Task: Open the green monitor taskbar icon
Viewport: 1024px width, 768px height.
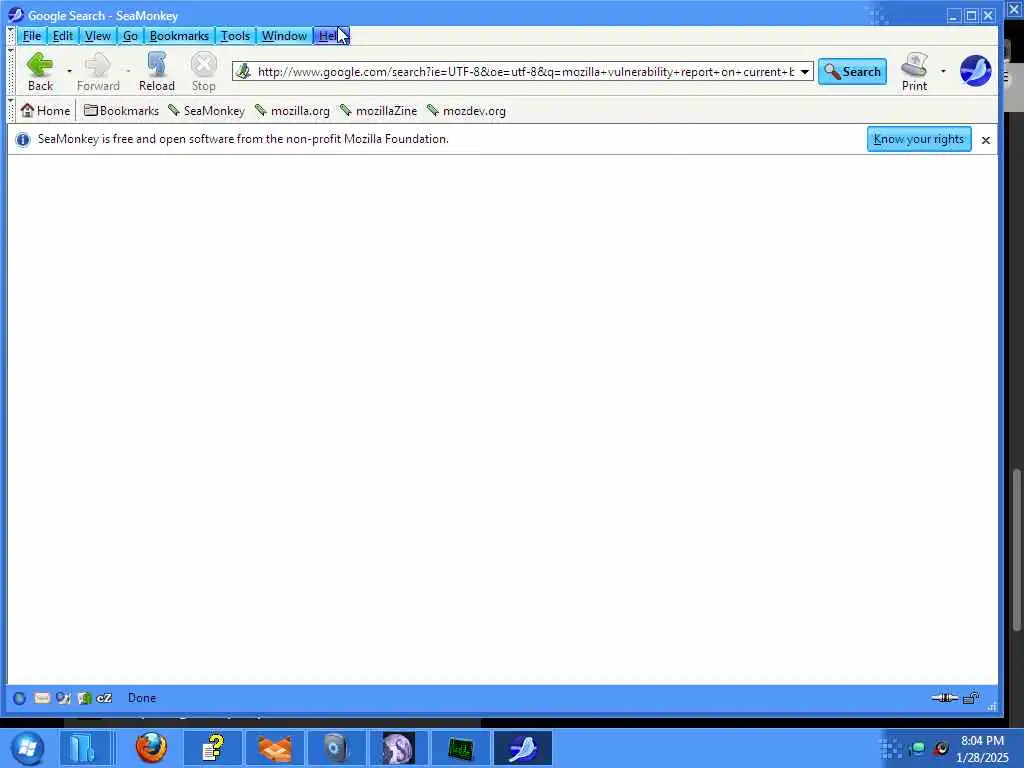Action: coord(461,748)
